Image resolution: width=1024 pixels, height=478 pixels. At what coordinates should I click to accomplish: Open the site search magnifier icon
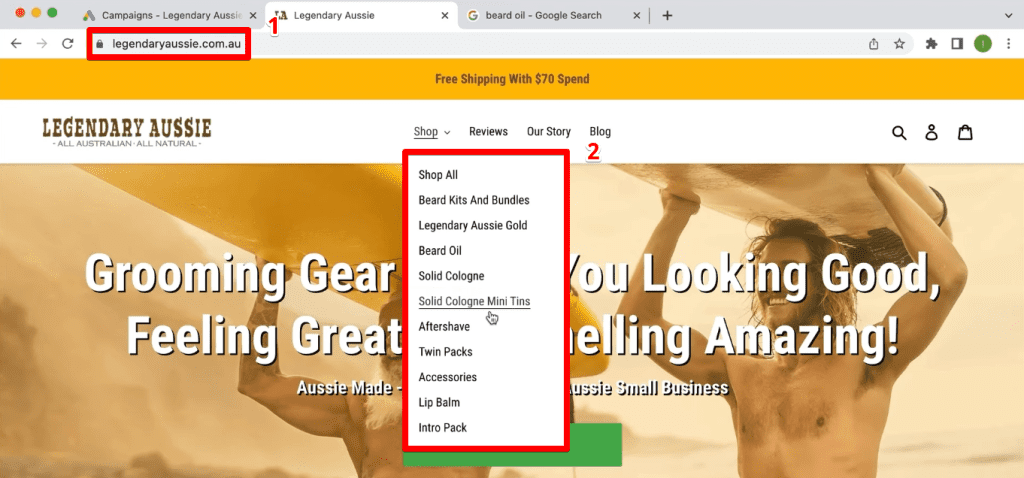click(899, 133)
